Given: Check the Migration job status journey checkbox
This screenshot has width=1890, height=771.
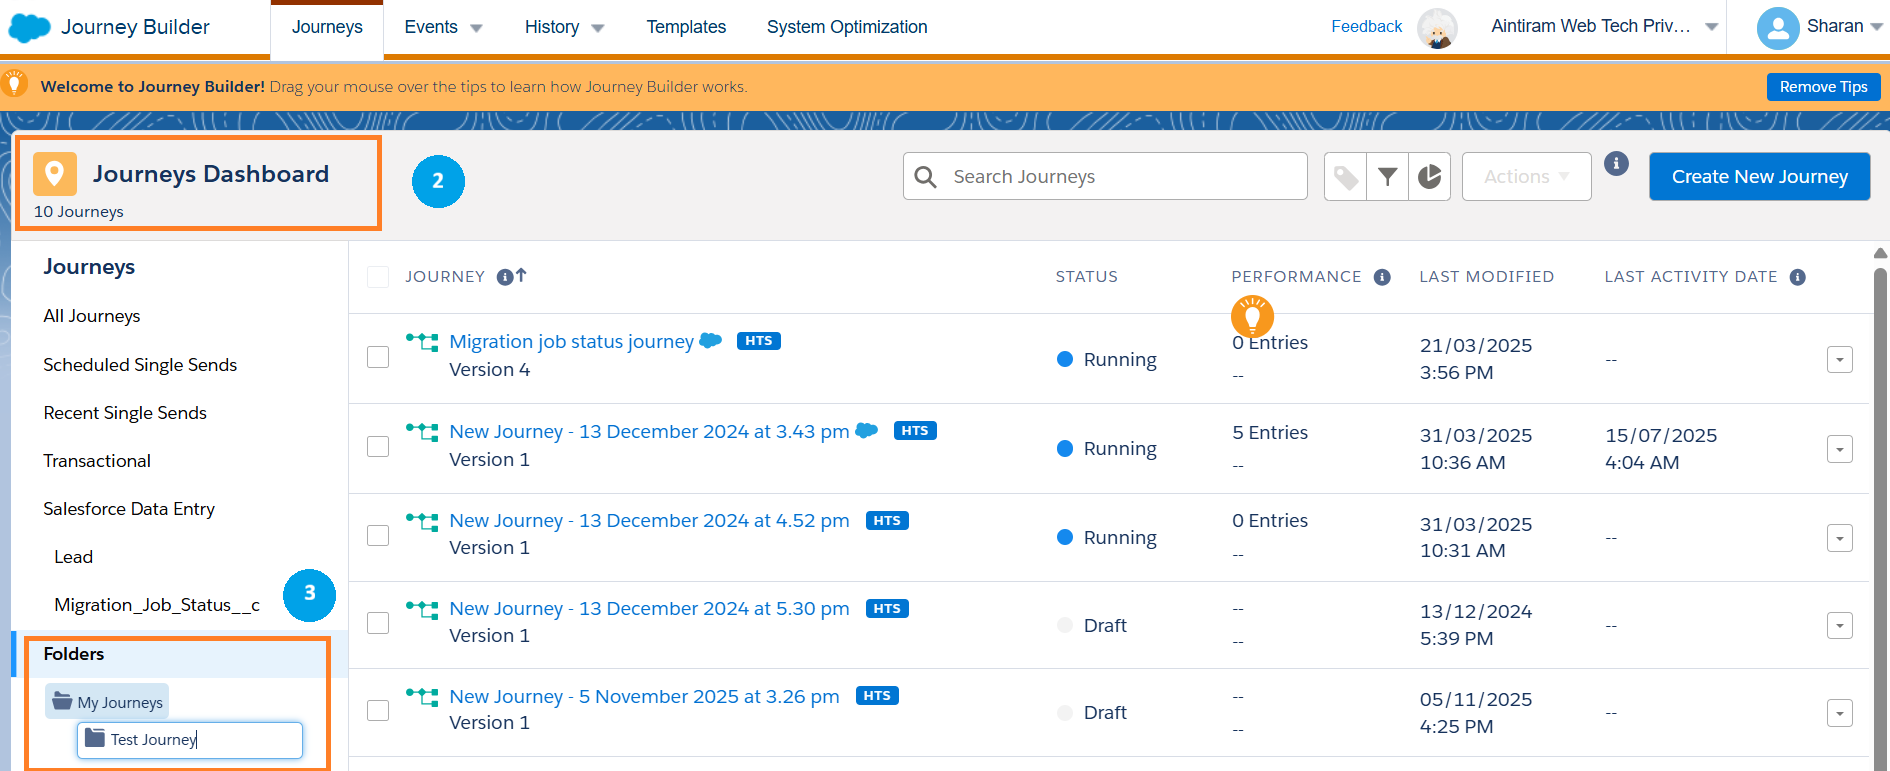Looking at the screenshot, I should tap(378, 357).
